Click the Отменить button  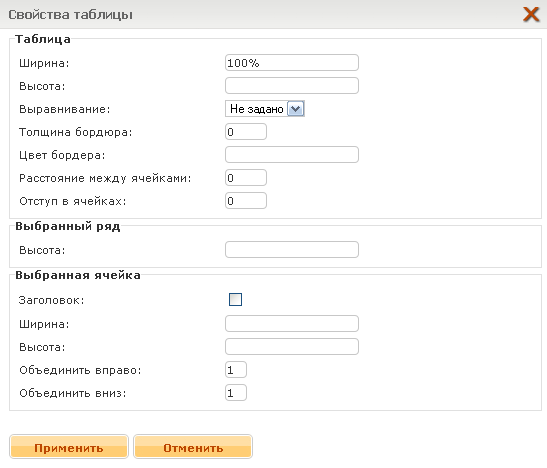(193, 447)
